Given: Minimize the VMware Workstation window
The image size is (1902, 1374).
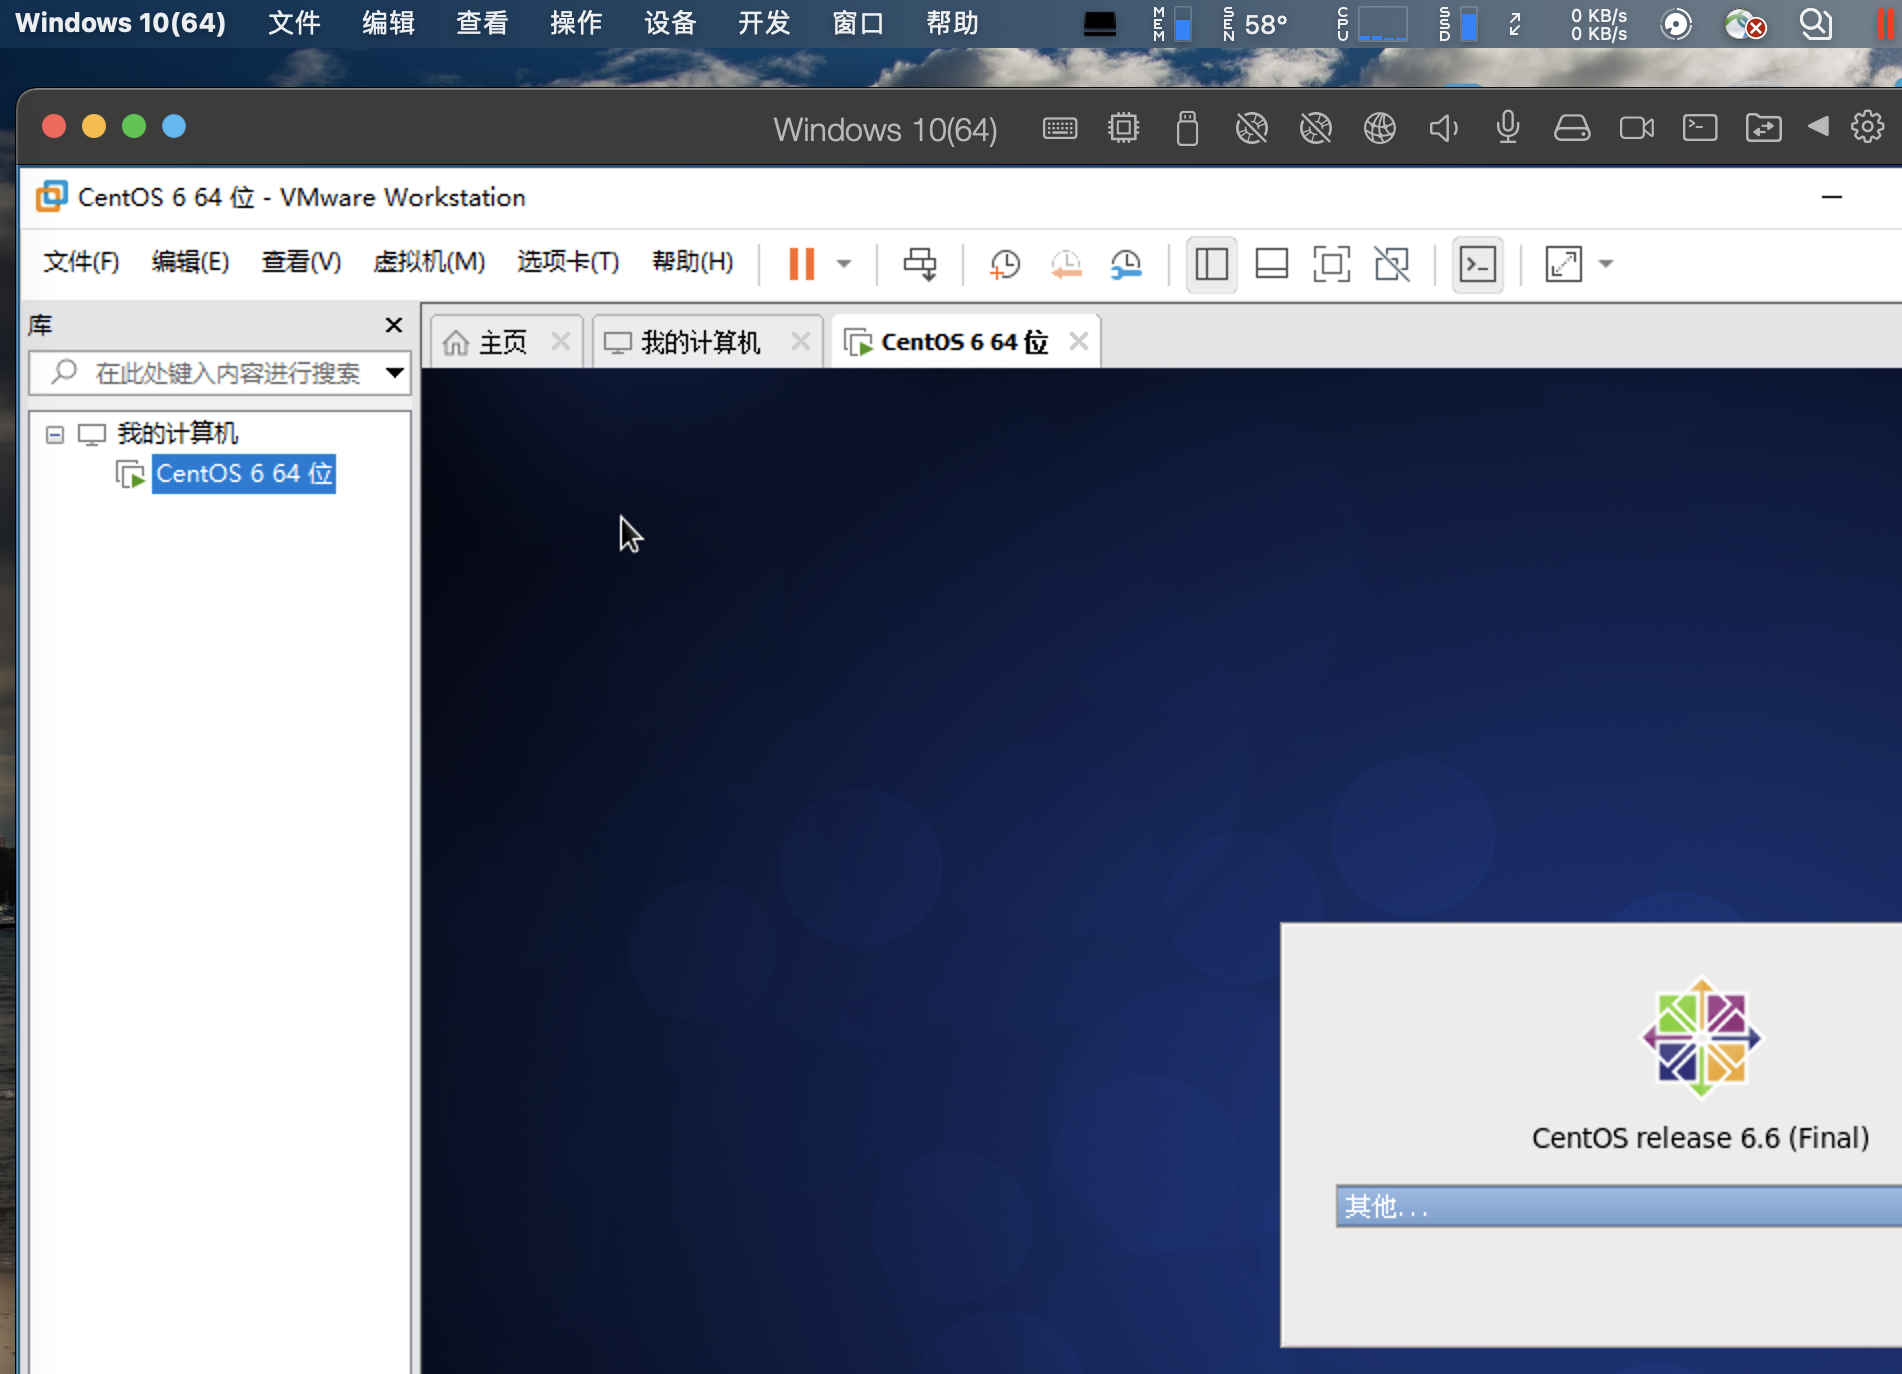Looking at the screenshot, I should [1832, 197].
